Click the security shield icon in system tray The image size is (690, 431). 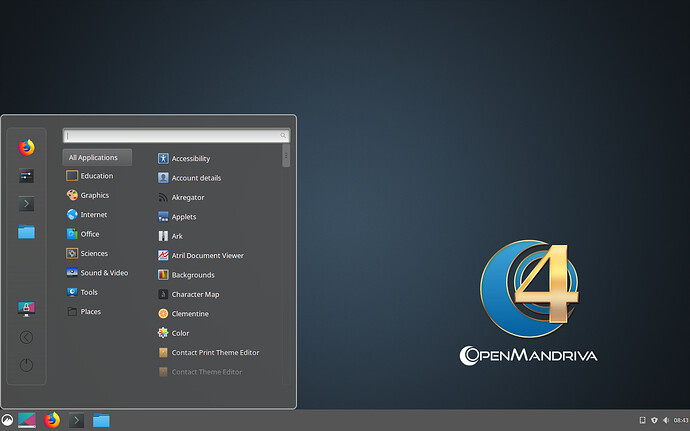654,420
